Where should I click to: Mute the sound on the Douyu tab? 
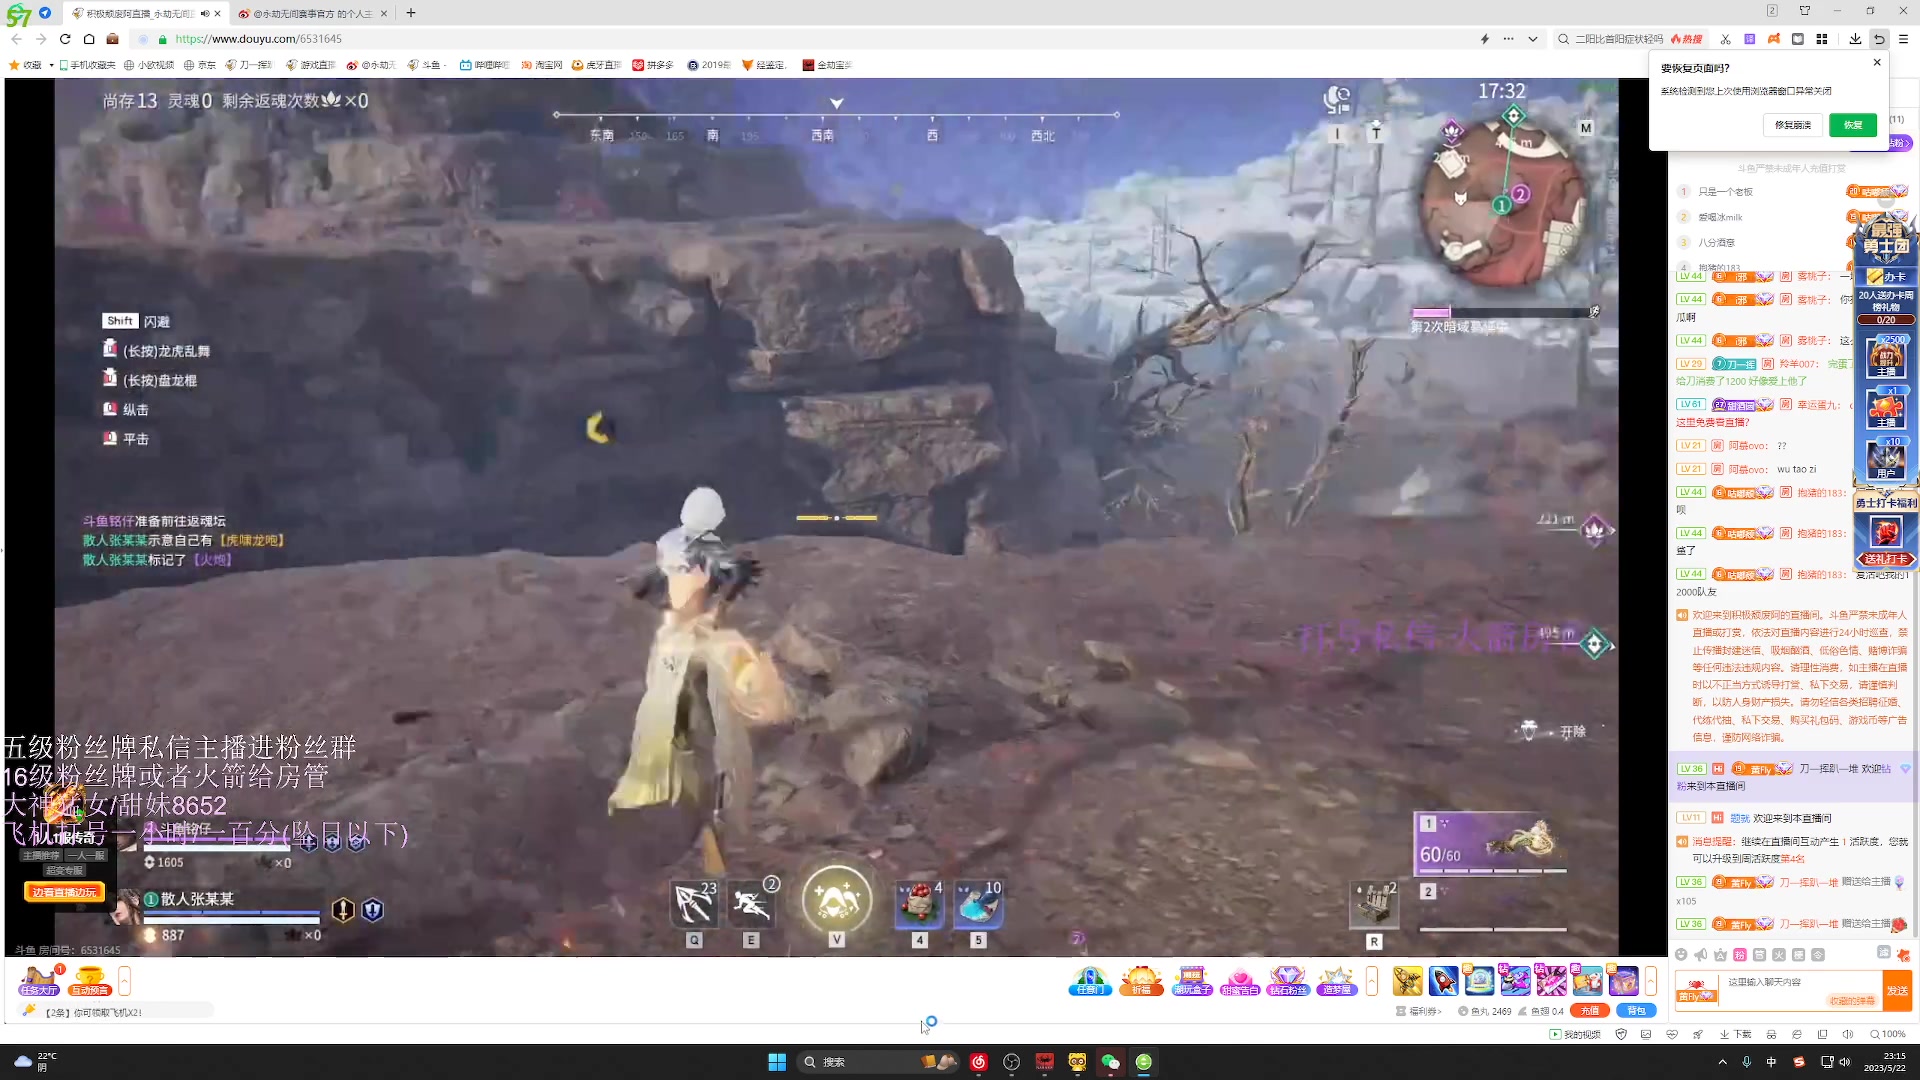(x=205, y=14)
